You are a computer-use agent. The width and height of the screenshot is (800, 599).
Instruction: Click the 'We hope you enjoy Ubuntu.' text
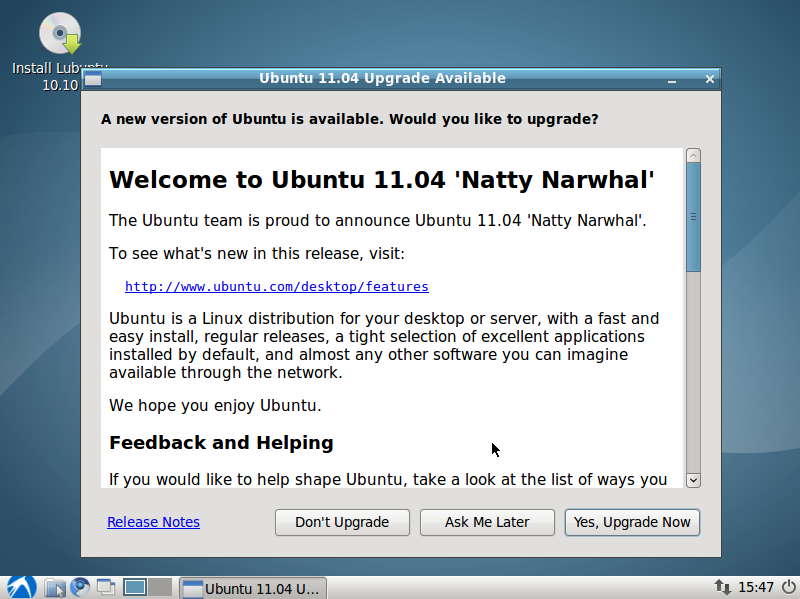point(215,406)
